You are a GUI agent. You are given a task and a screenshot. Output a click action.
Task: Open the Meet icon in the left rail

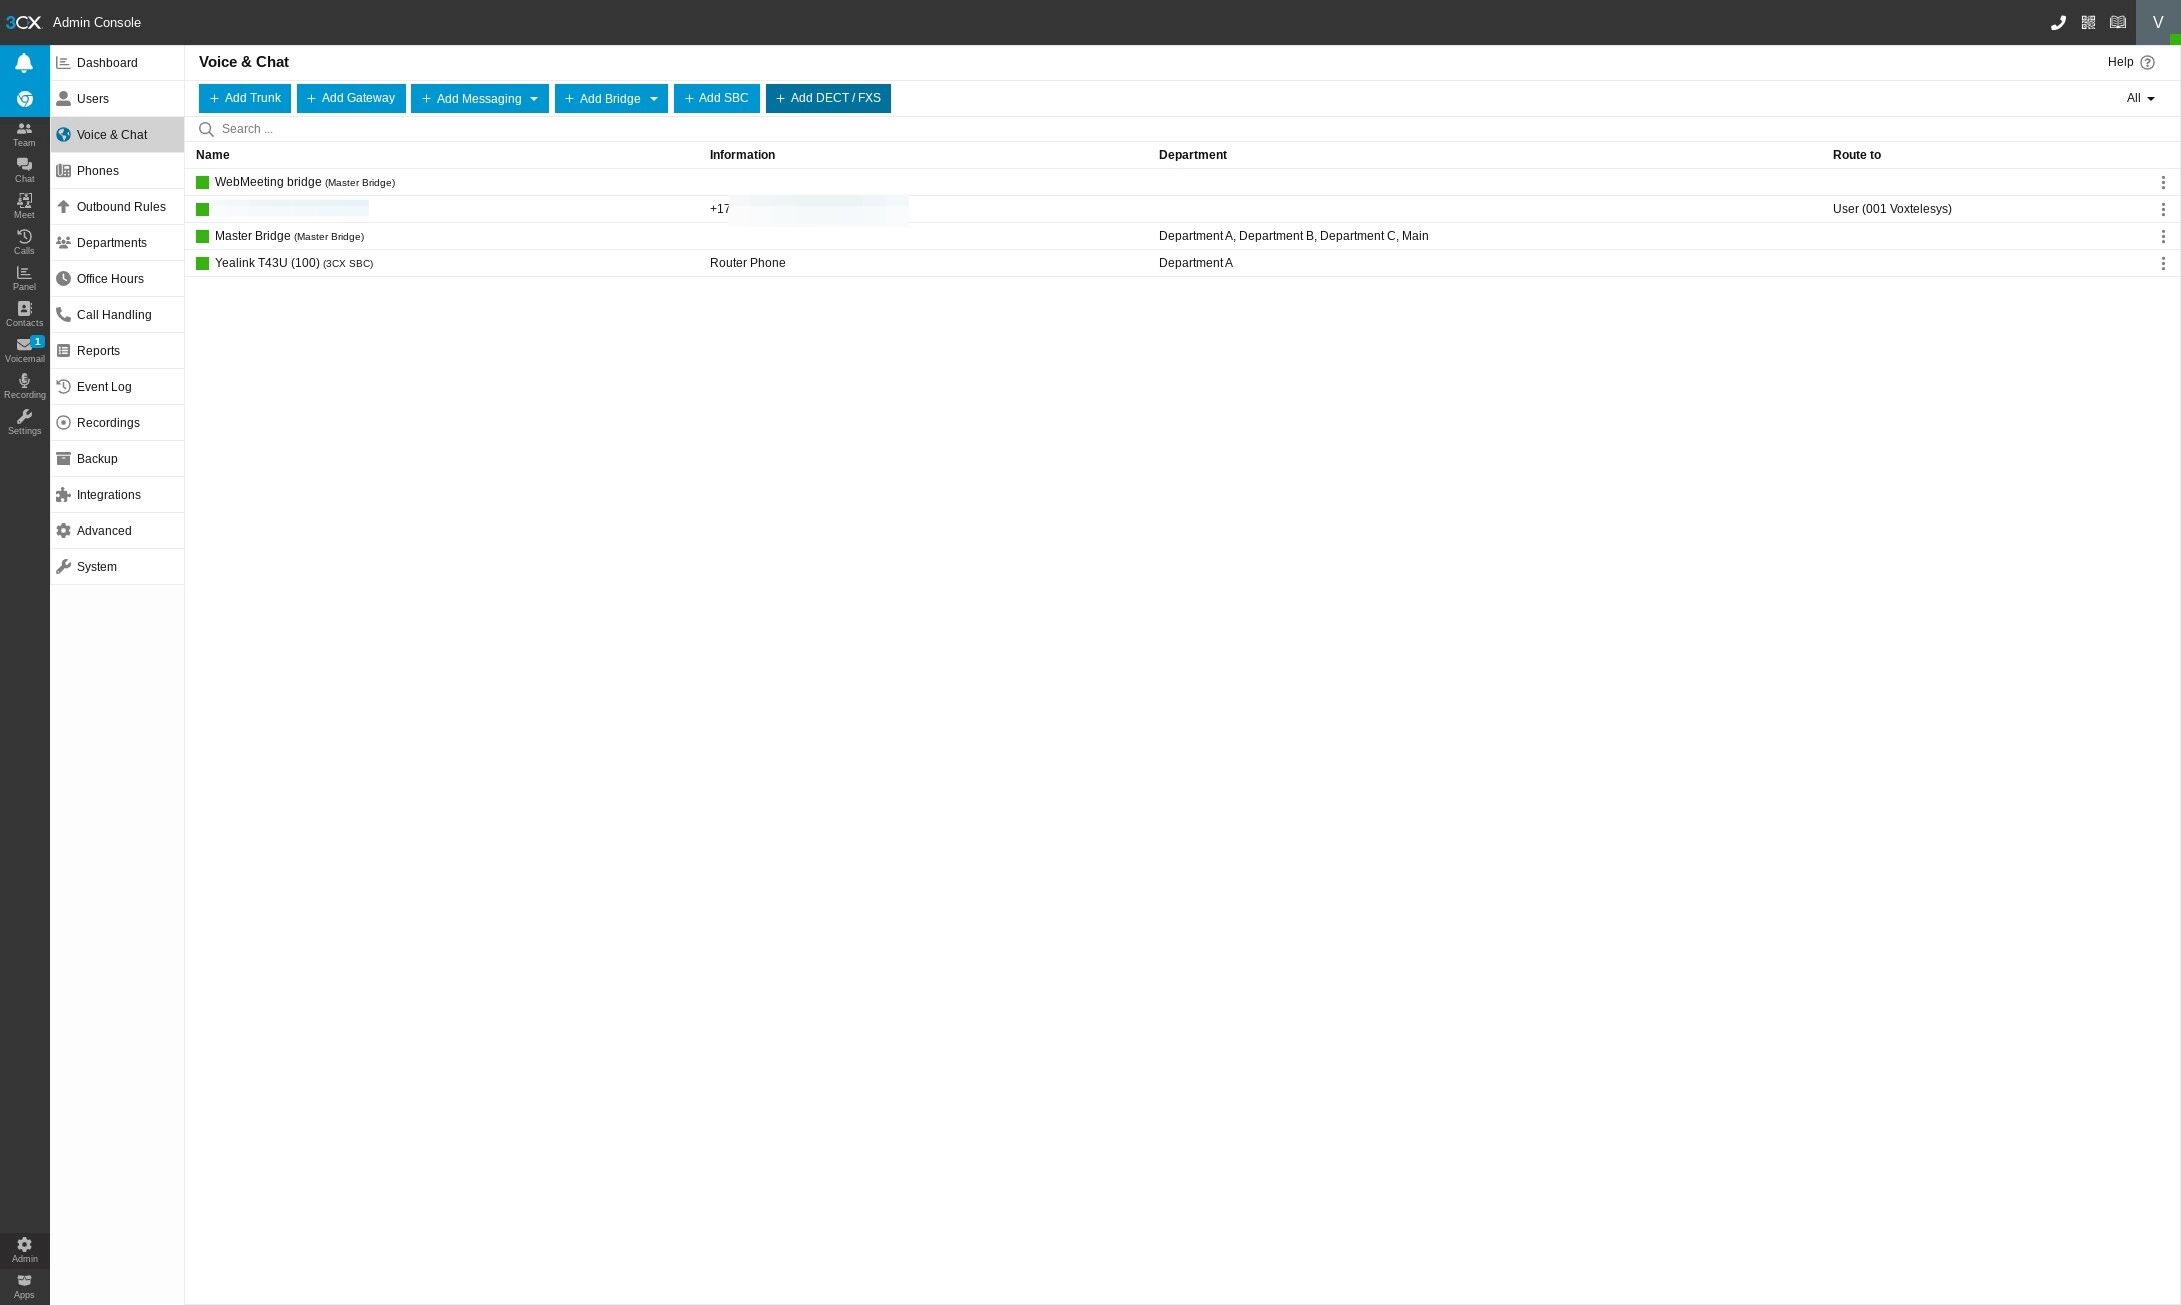[x=24, y=205]
